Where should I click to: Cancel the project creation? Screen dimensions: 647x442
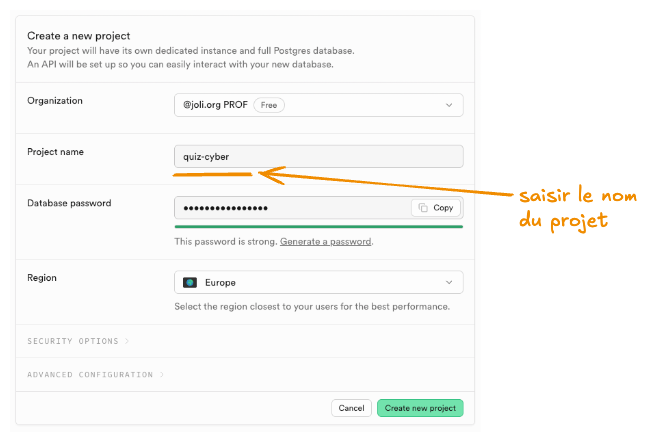pos(351,408)
